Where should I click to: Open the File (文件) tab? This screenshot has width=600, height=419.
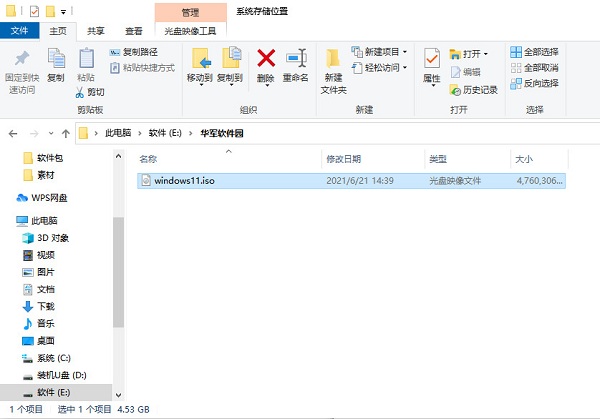point(20,30)
